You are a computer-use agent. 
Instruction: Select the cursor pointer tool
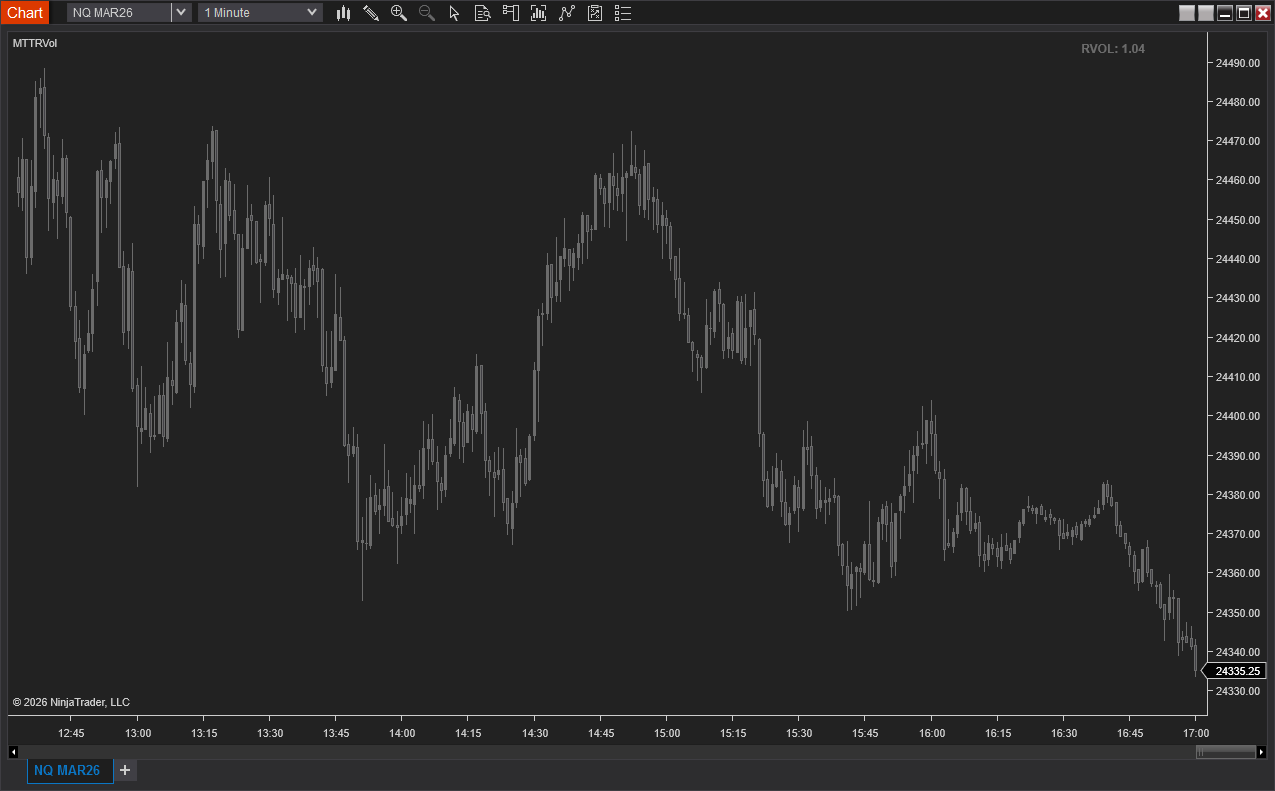tap(454, 13)
